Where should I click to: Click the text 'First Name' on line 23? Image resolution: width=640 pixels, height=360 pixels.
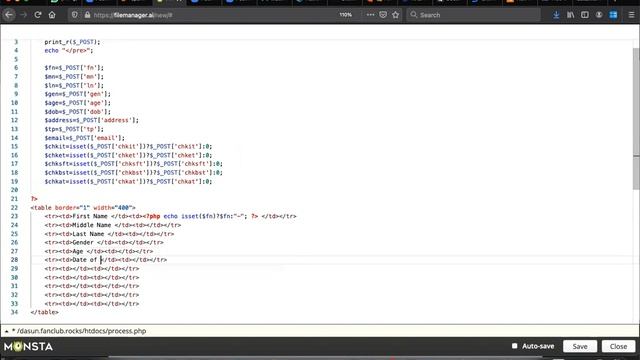tap(90, 216)
